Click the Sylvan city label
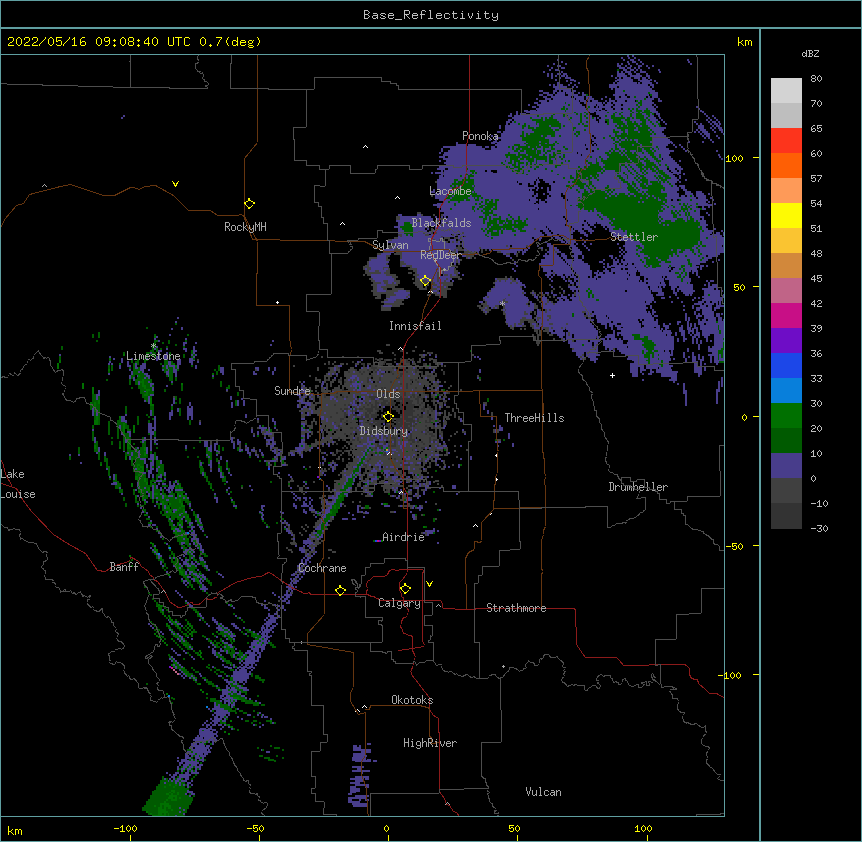The image size is (862, 842). [390, 245]
